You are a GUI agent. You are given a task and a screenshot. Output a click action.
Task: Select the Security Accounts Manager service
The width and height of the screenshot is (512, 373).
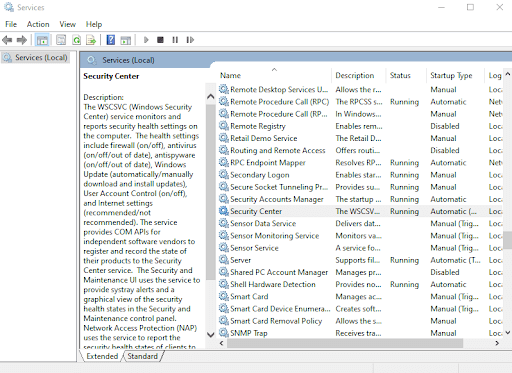point(360,199)
